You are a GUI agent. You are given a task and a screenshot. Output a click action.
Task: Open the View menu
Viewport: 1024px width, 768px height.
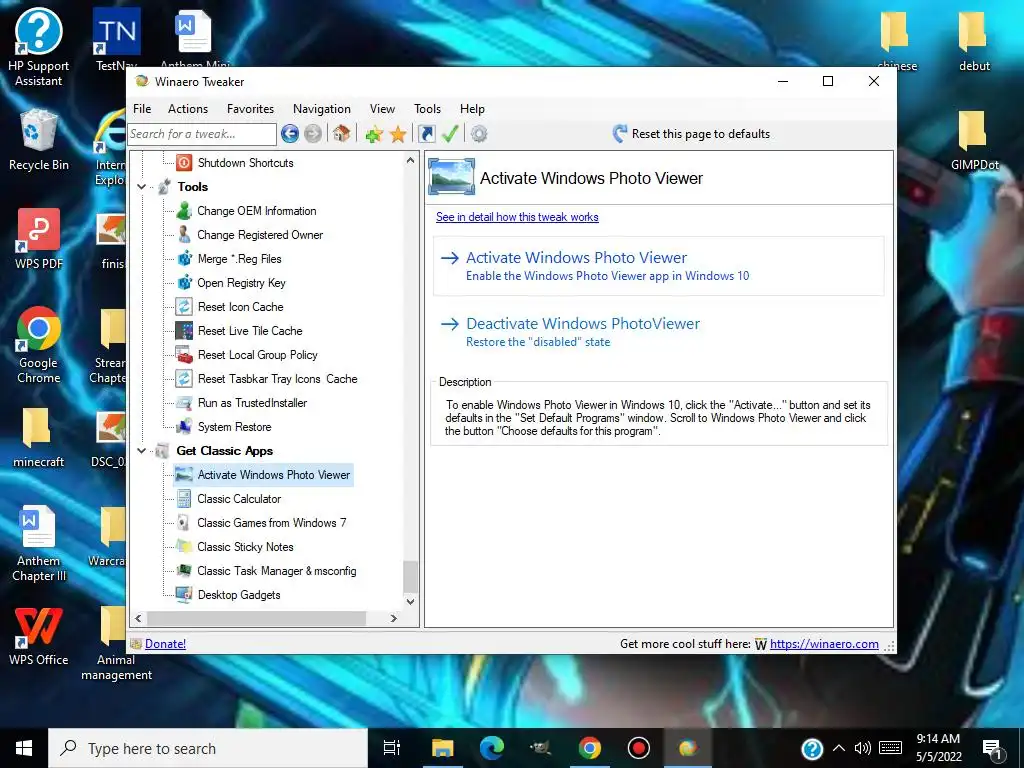pyautogui.click(x=382, y=109)
